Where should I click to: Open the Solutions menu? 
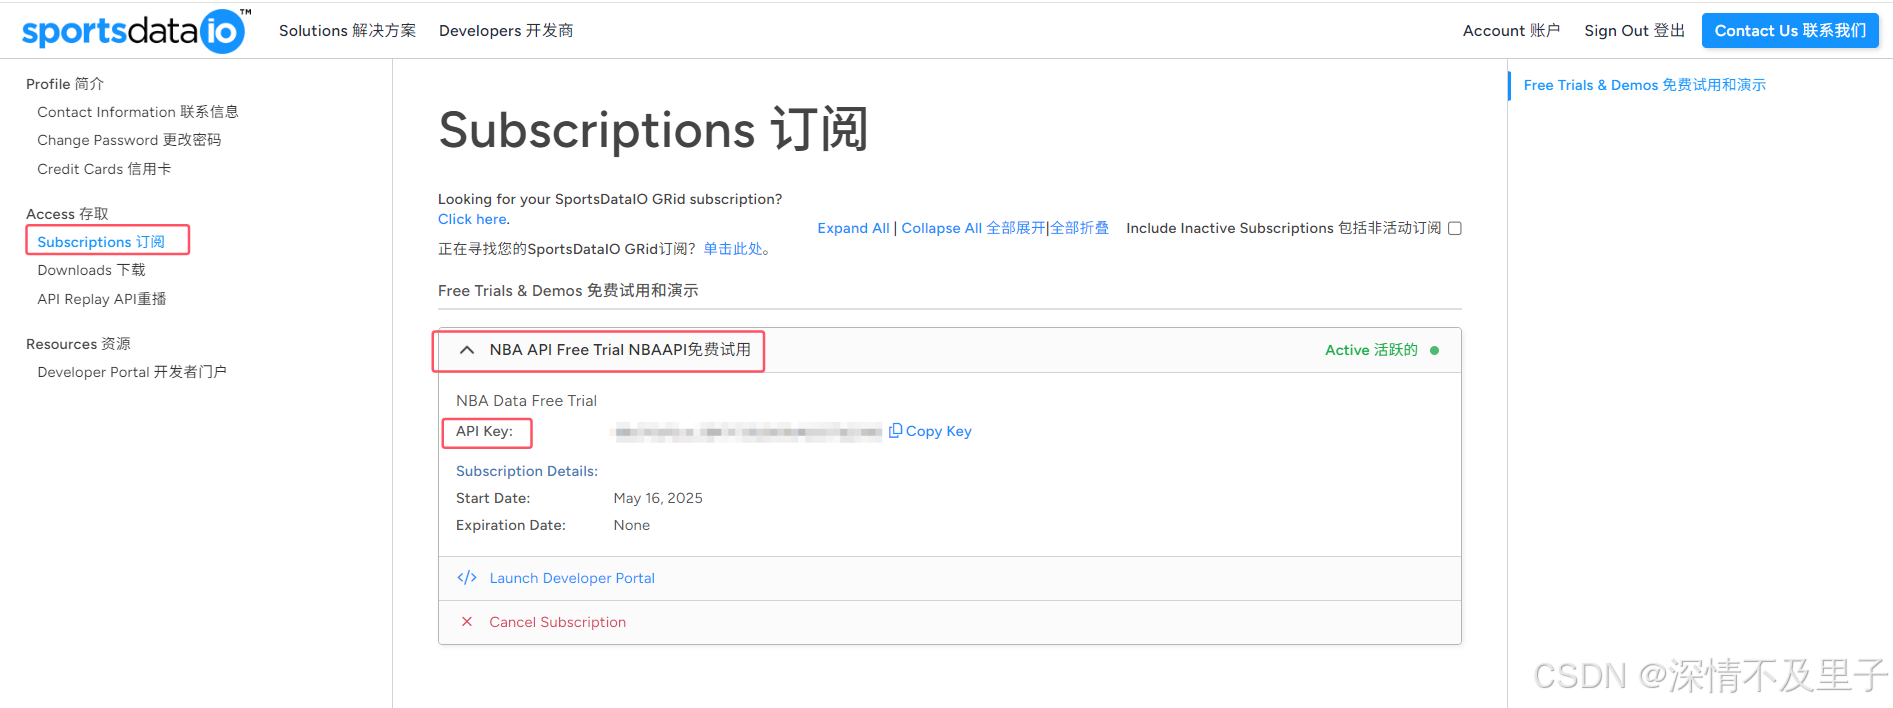347,31
